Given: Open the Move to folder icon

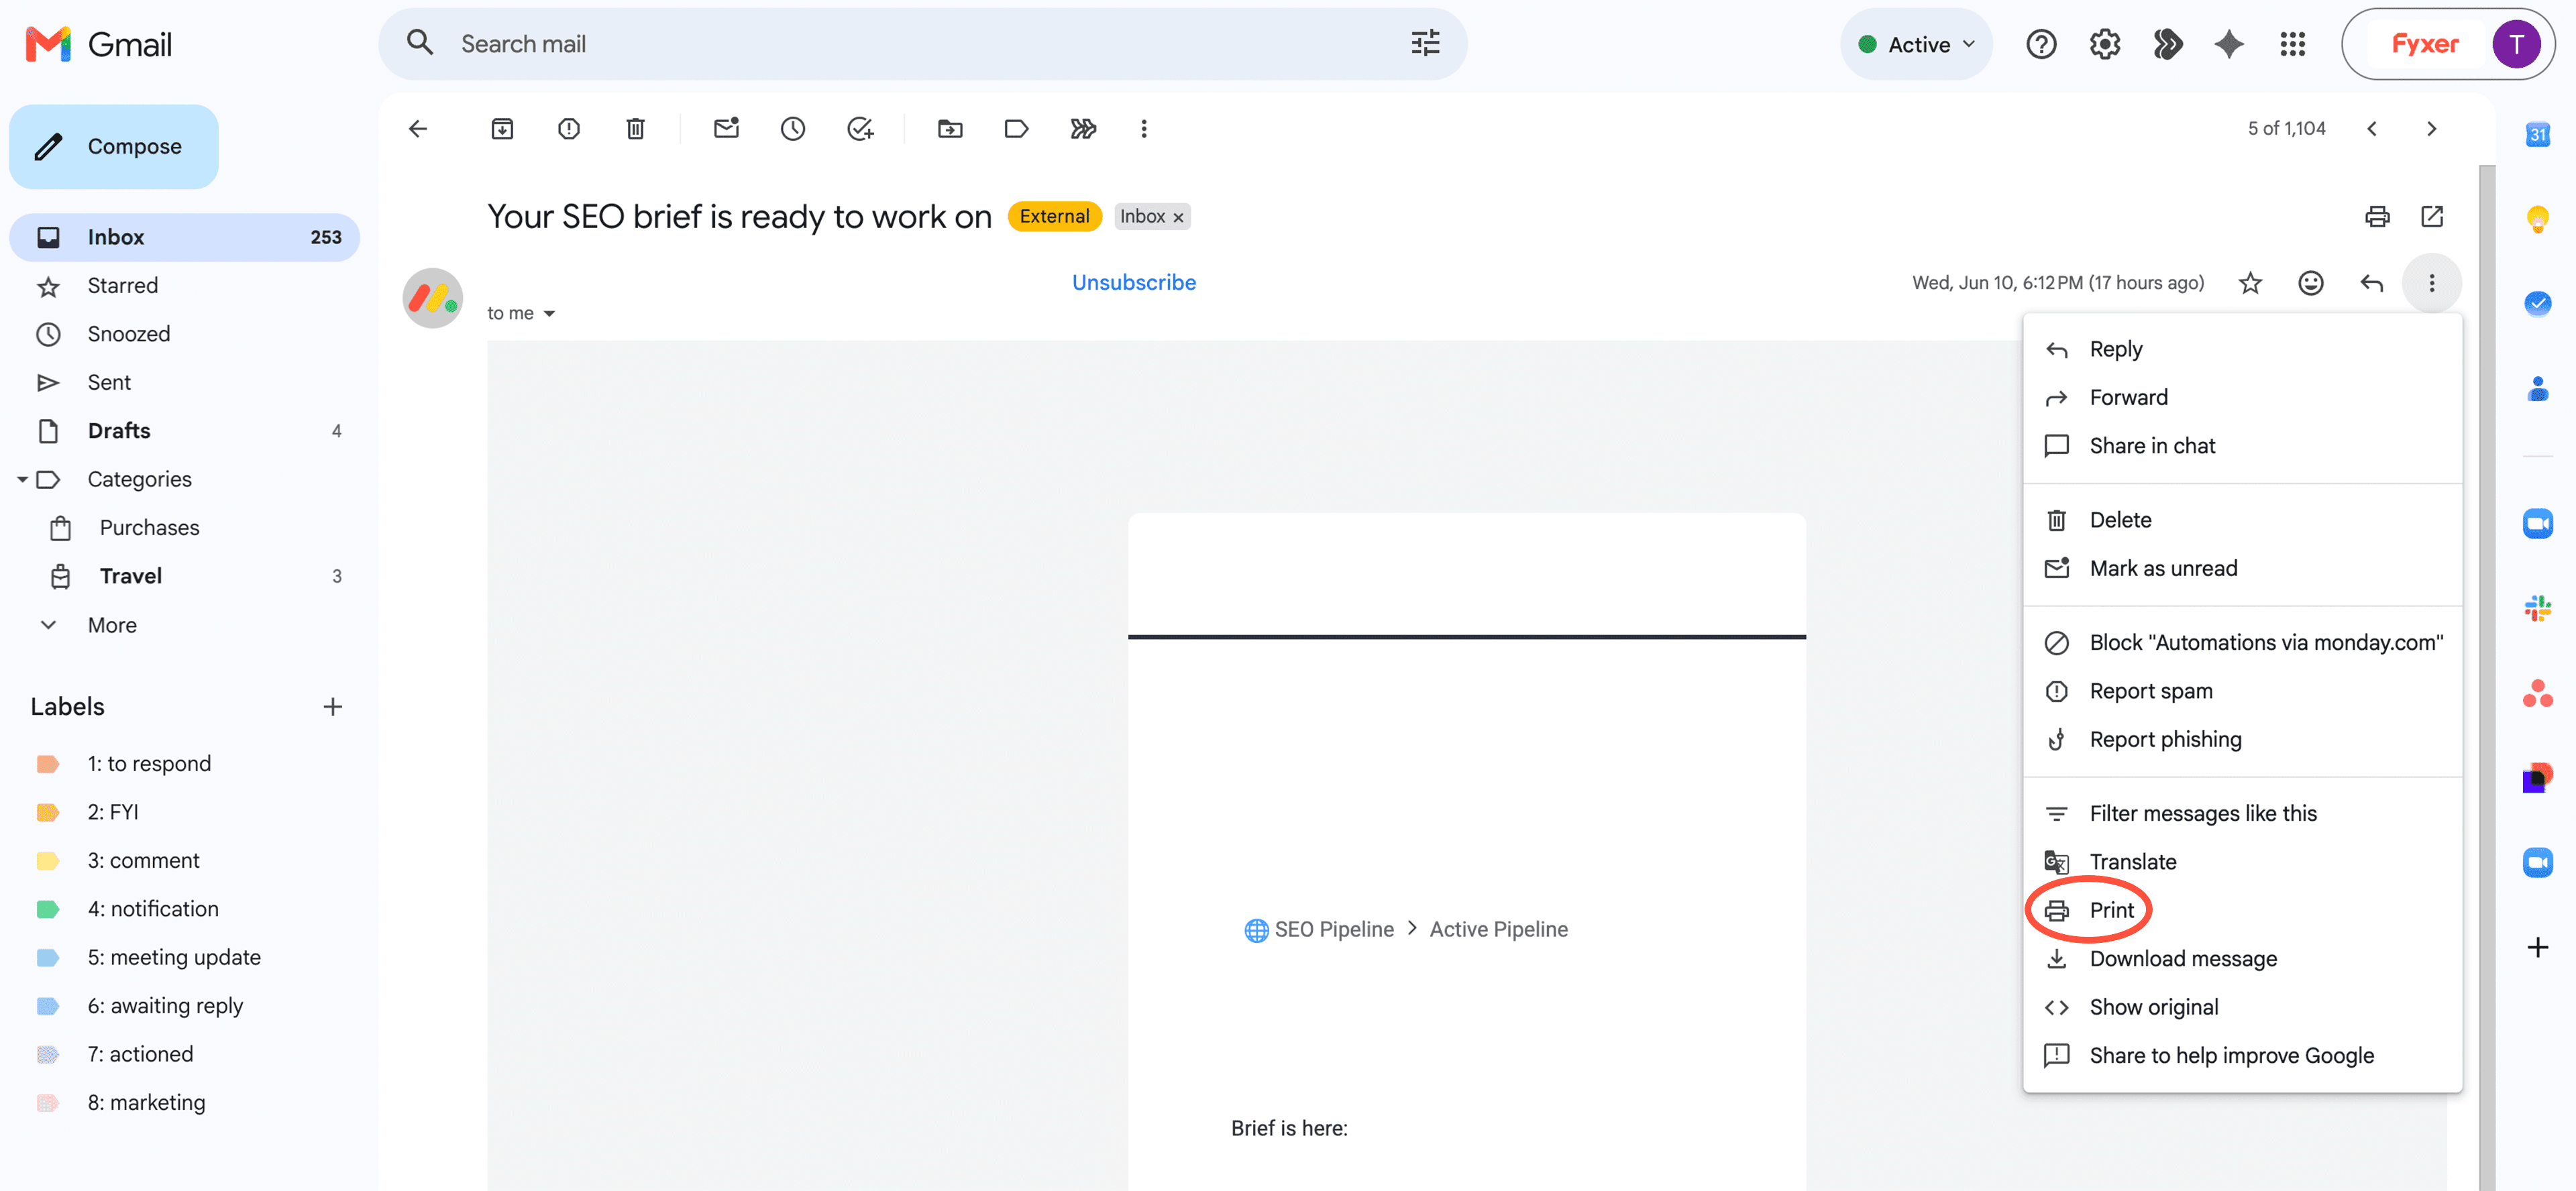Looking at the screenshot, I should tap(950, 128).
